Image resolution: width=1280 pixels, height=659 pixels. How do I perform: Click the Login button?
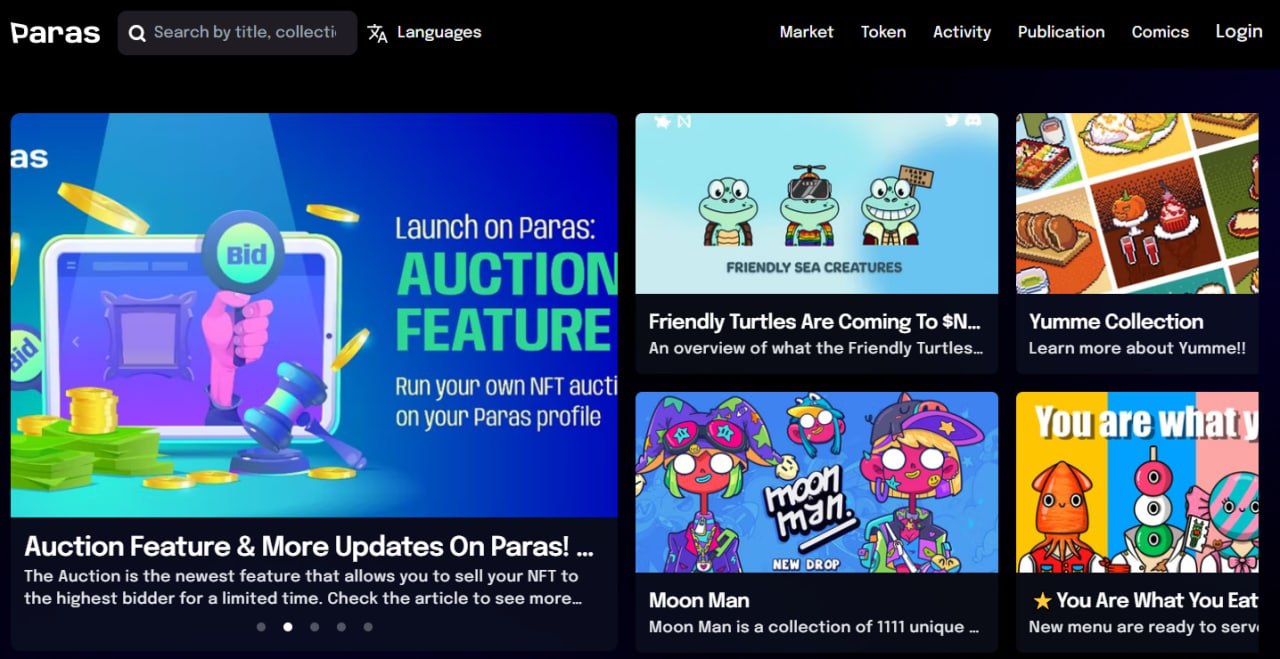click(1239, 31)
